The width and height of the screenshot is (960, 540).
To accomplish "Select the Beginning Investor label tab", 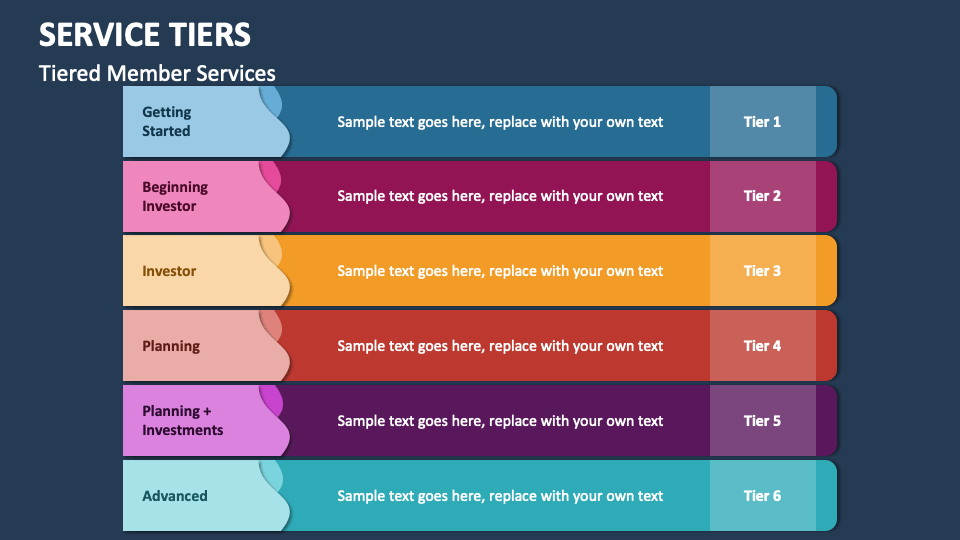I will [175, 197].
